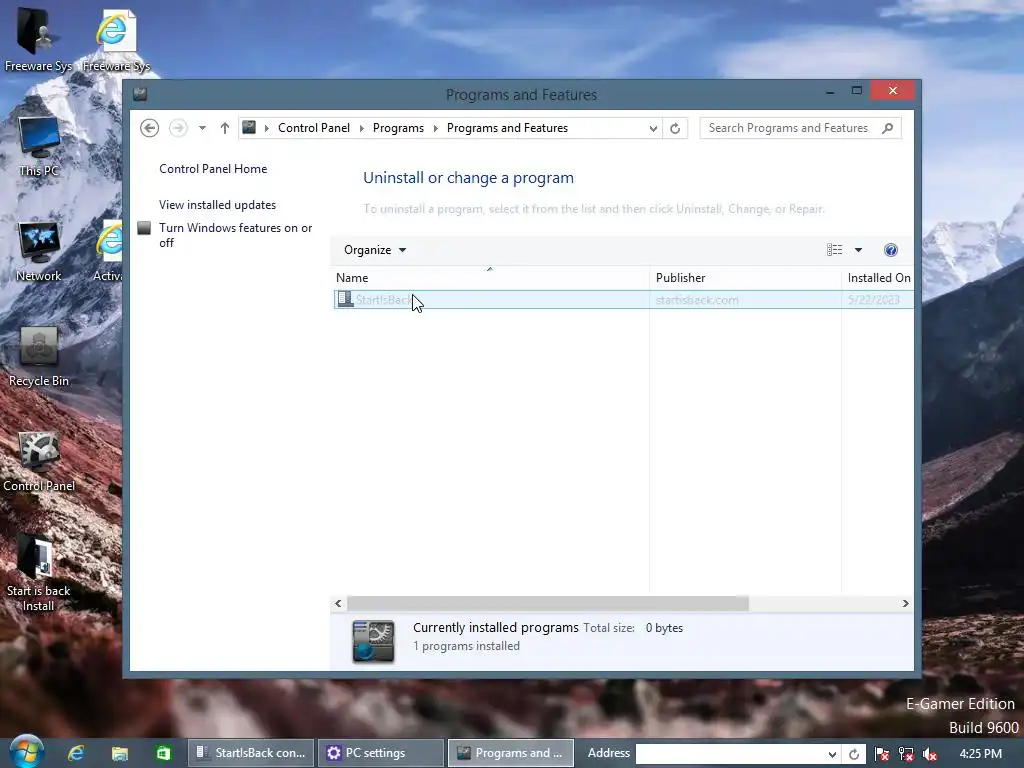Image resolution: width=1024 pixels, height=768 pixels.
Task: Click the taskbar Address input box
Action: (730, 754)
